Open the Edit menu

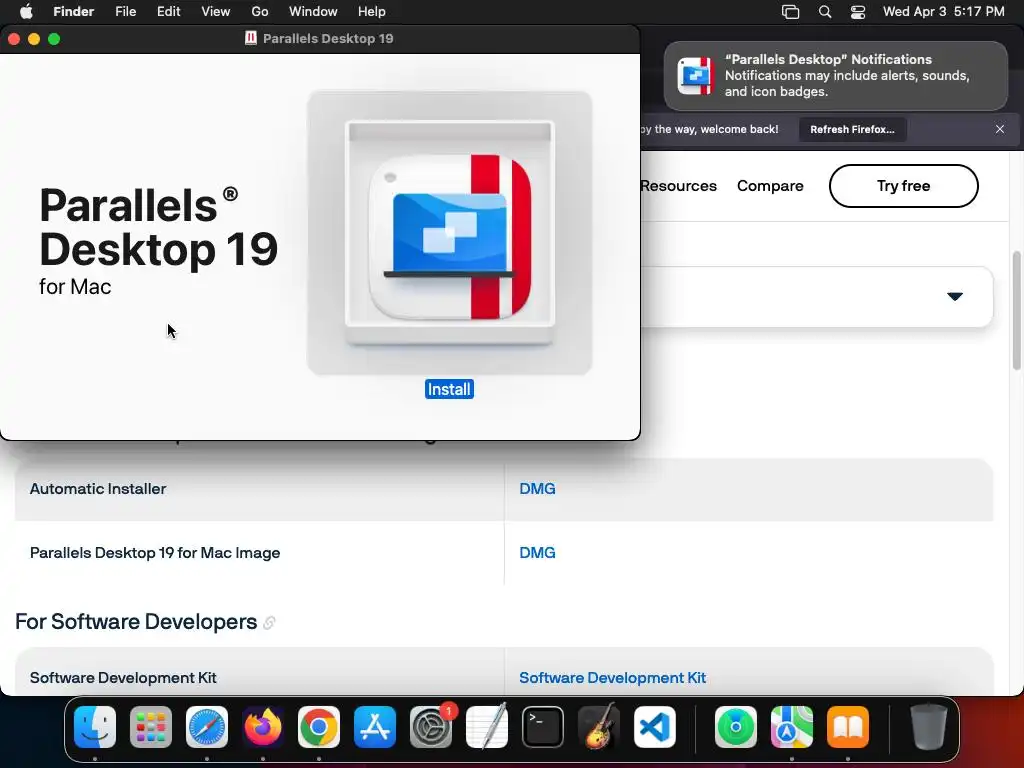[x=168, y=12]
